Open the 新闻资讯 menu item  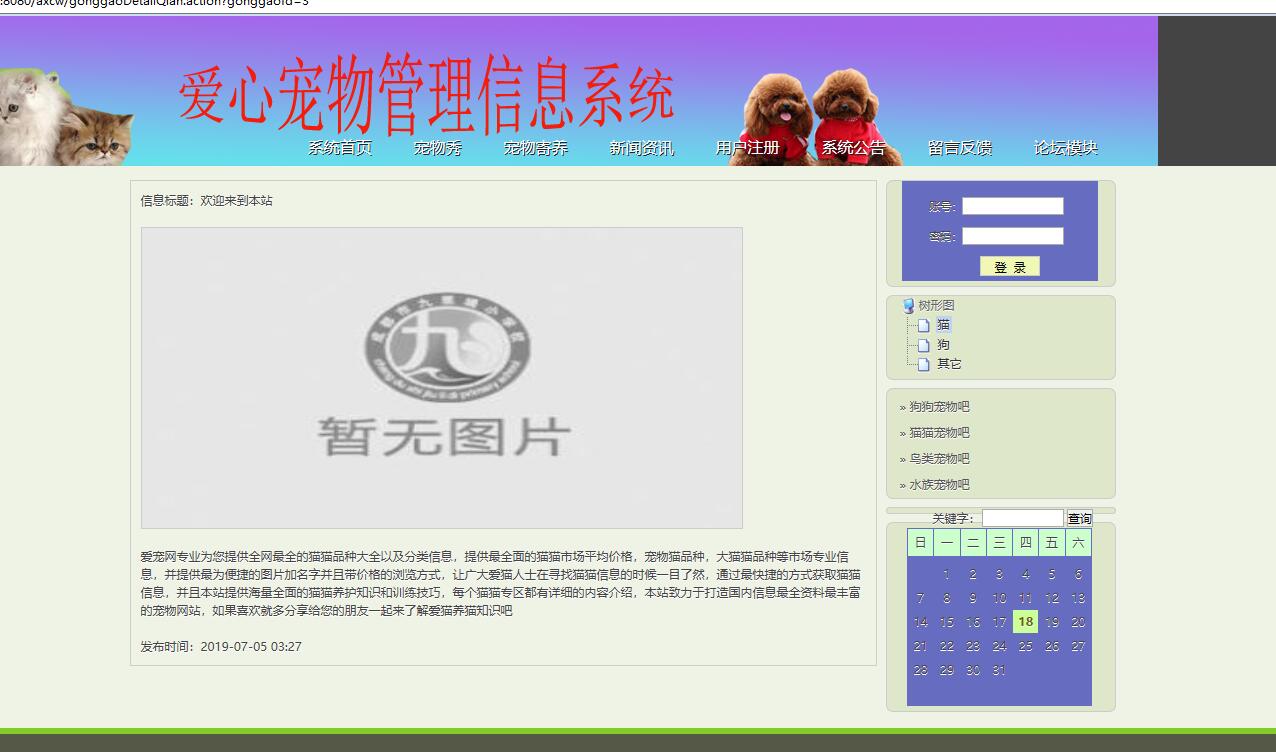[x=640, y=146]
